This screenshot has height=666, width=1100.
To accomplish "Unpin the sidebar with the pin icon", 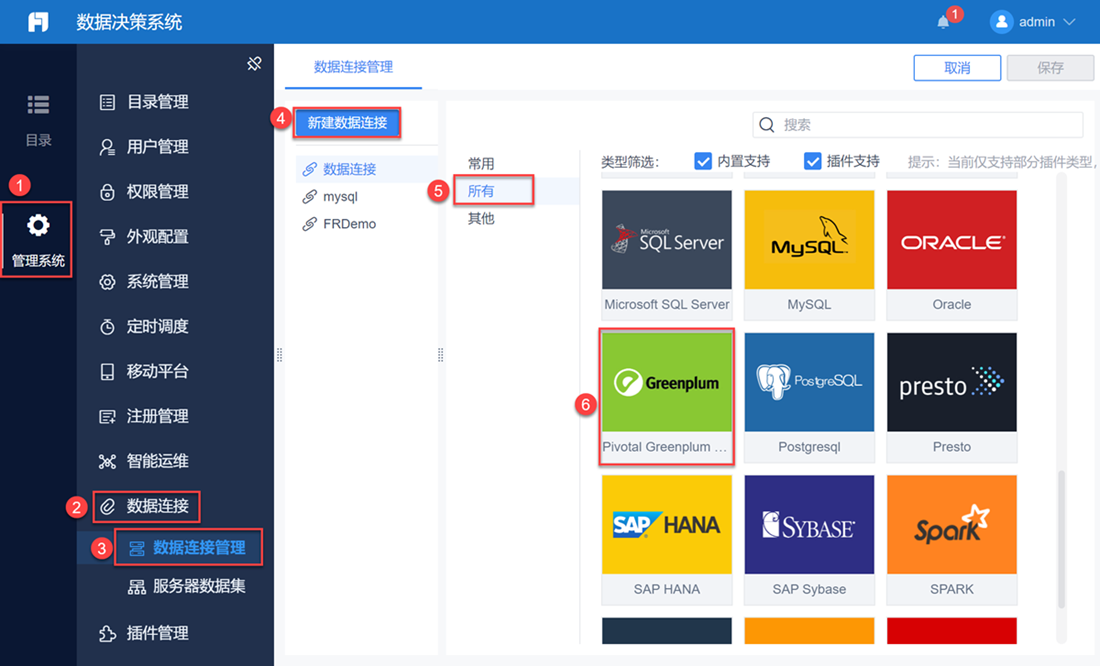I will pos(254,64).
